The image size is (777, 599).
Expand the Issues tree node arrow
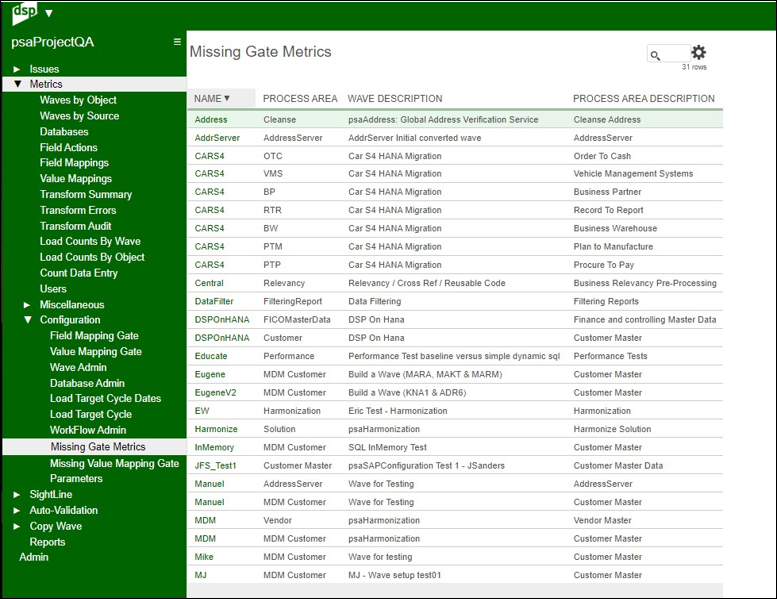[x=16, y=69]
